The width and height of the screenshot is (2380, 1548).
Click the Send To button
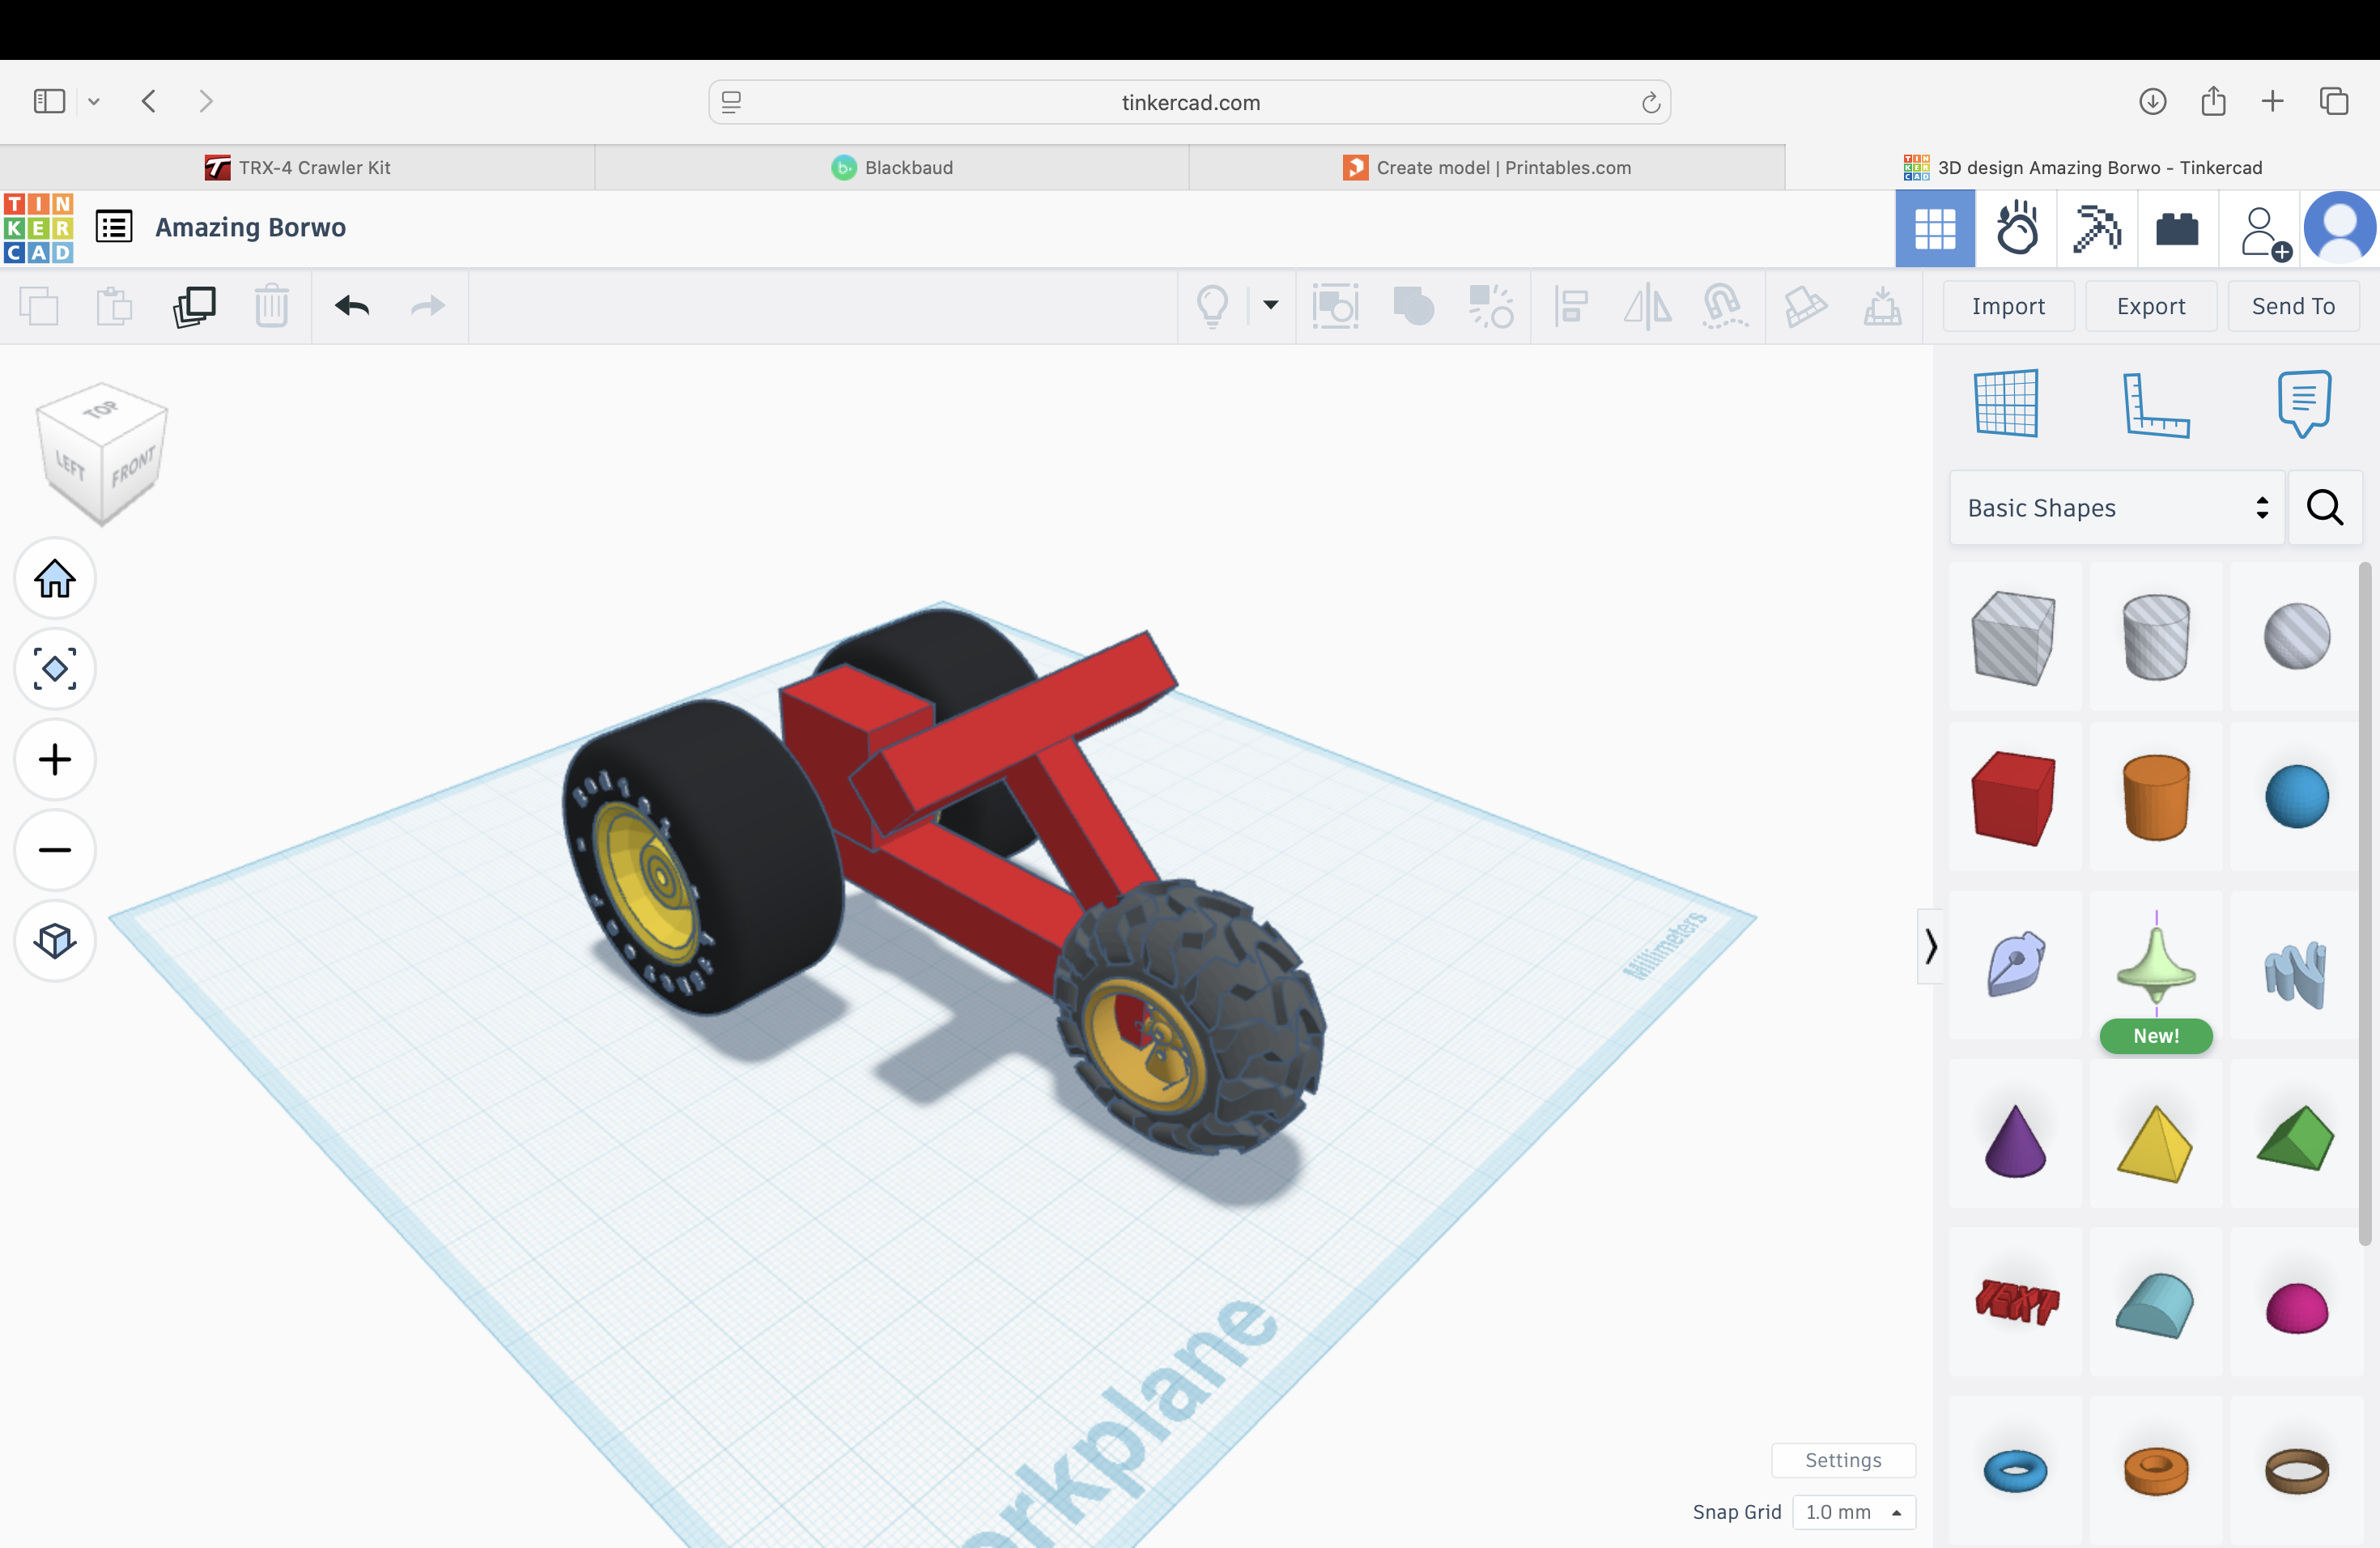pyautogui.click(x=2293, y=306)
